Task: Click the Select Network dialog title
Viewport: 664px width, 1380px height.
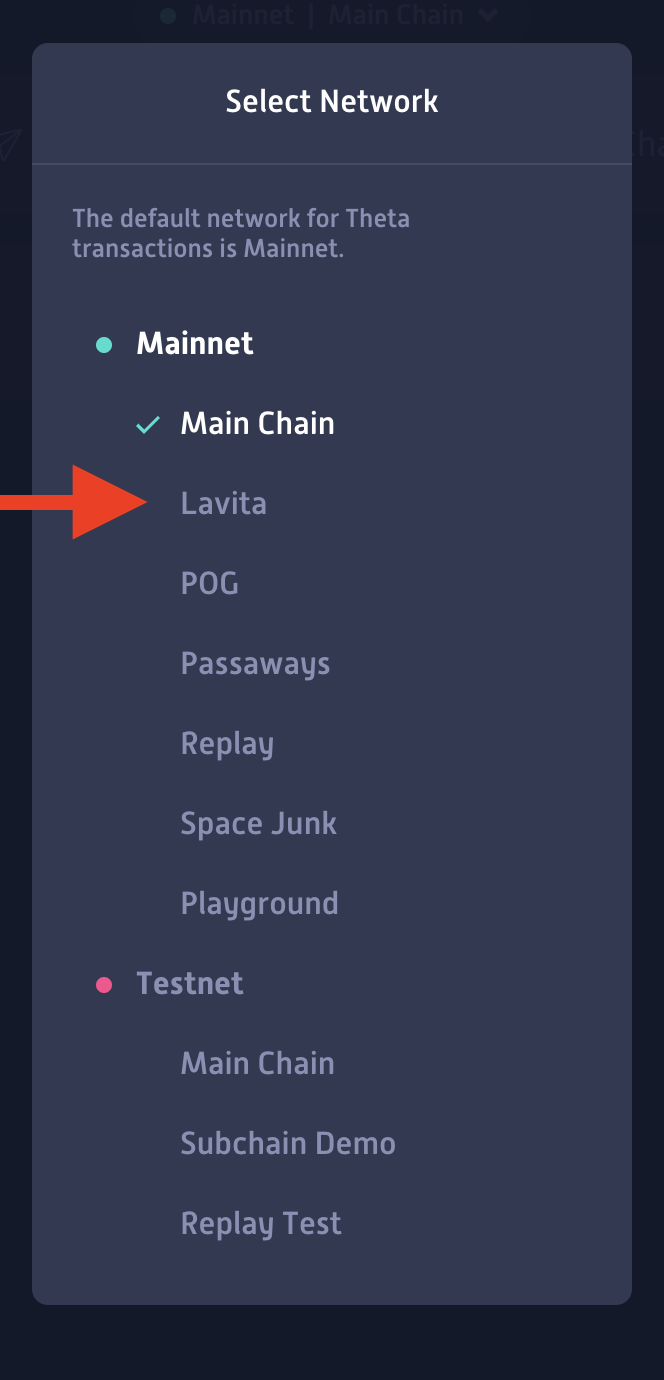Action: click(x=332, y=101)
